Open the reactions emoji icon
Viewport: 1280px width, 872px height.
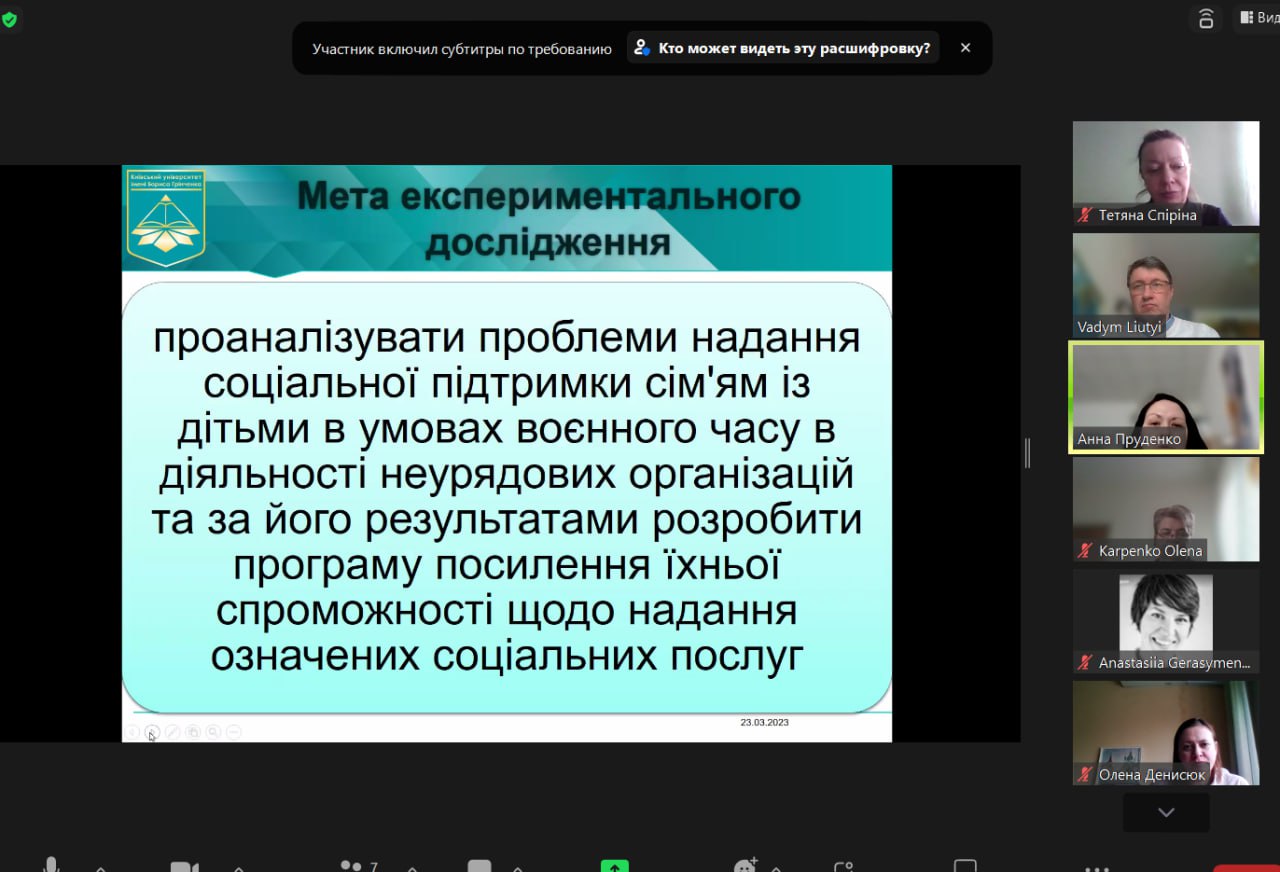pos(745,866)
